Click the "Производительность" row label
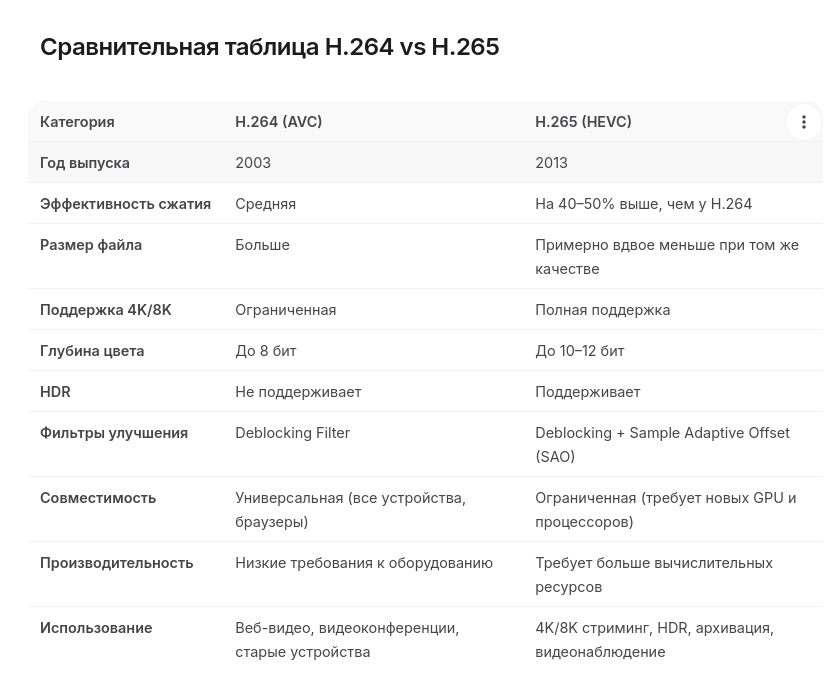 coord(116,563)
